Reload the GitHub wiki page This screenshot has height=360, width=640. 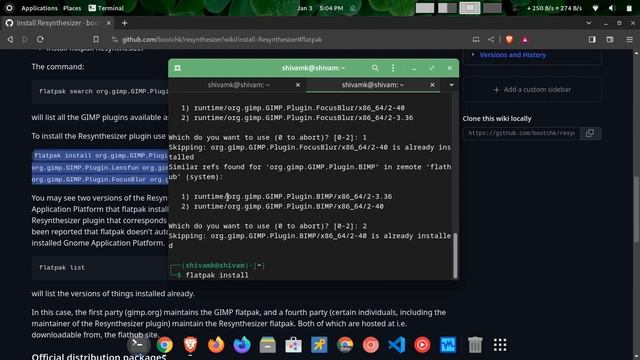click(x=40, y=40)
